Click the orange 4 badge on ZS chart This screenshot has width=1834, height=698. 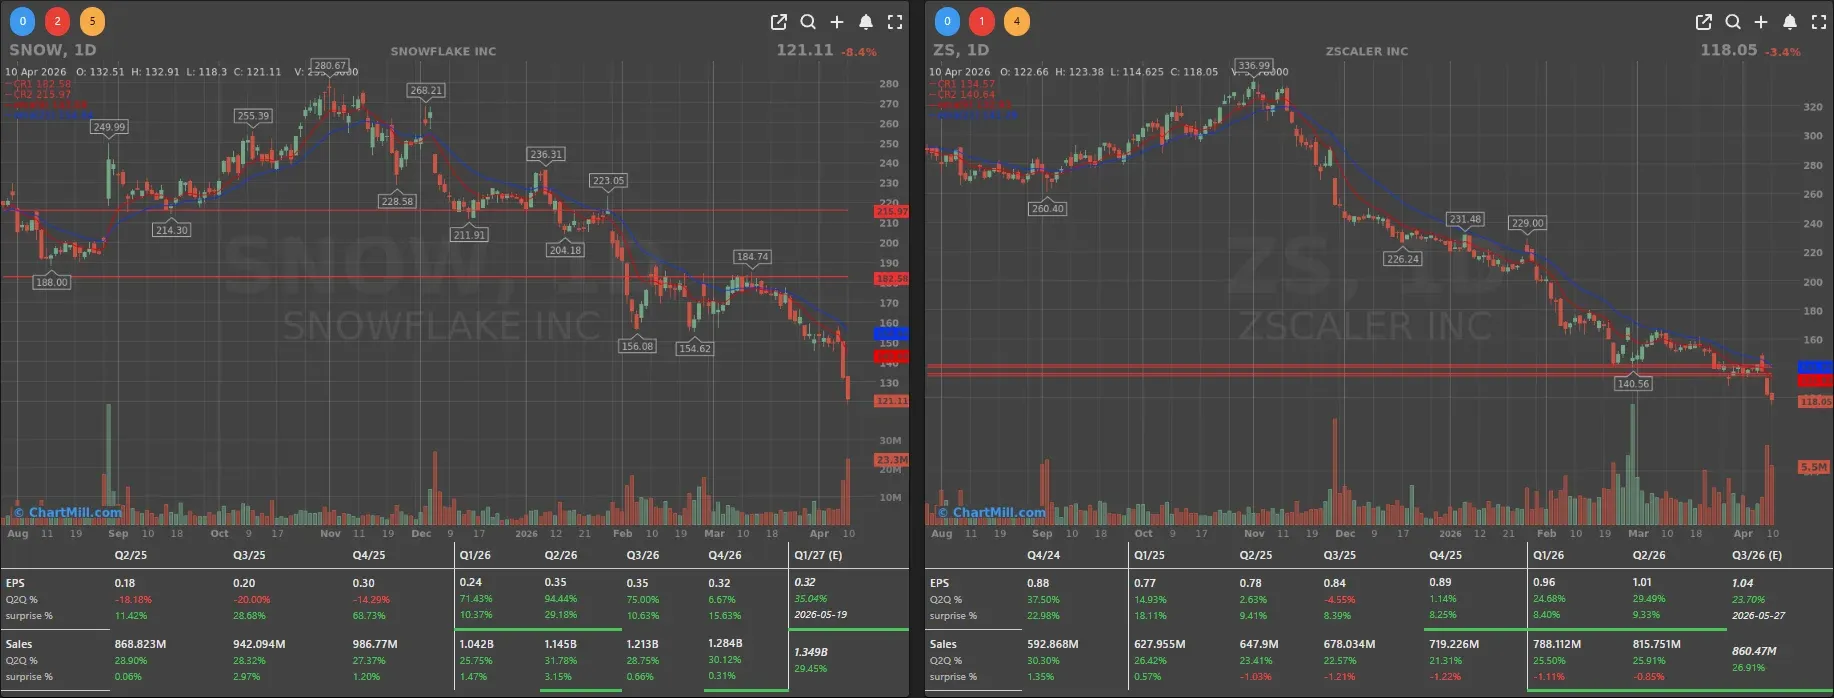coord(1017,21)
